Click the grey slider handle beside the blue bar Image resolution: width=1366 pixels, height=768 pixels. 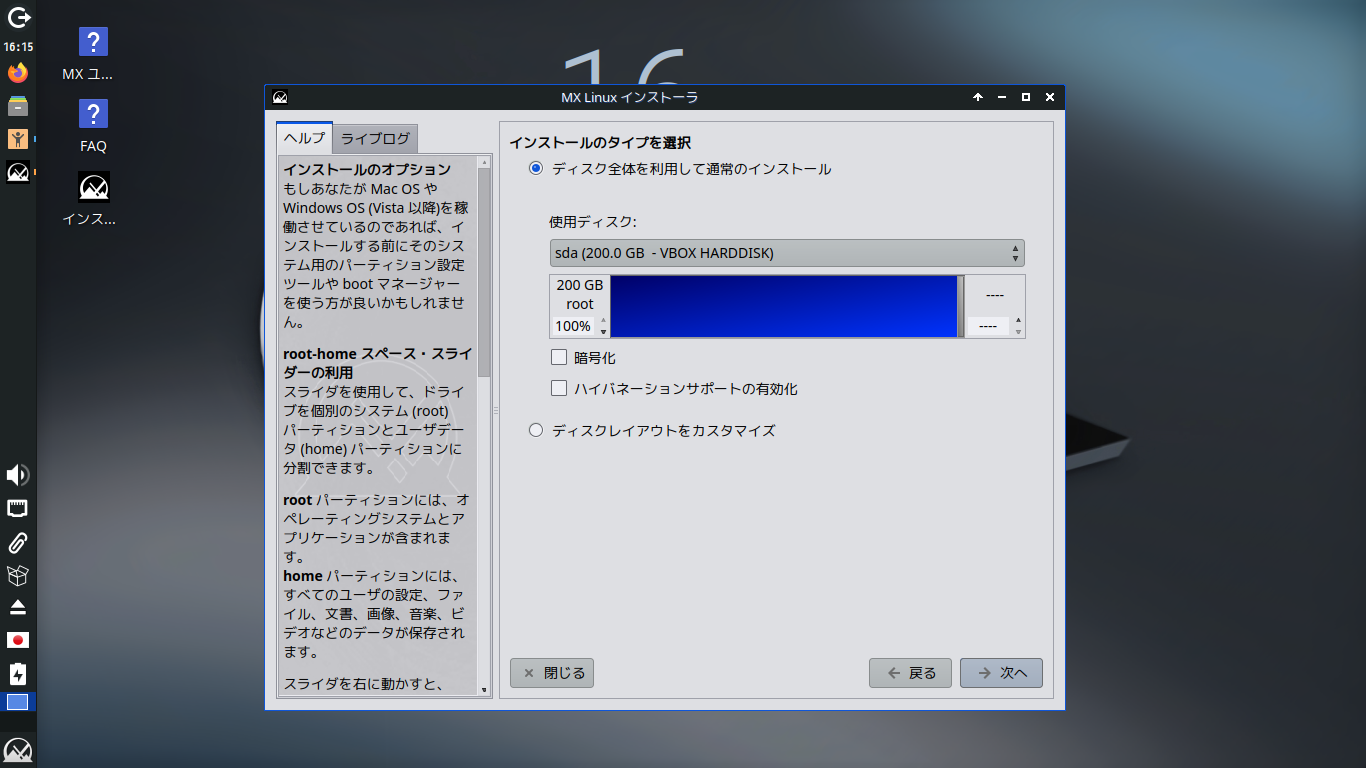coord(961,306)
